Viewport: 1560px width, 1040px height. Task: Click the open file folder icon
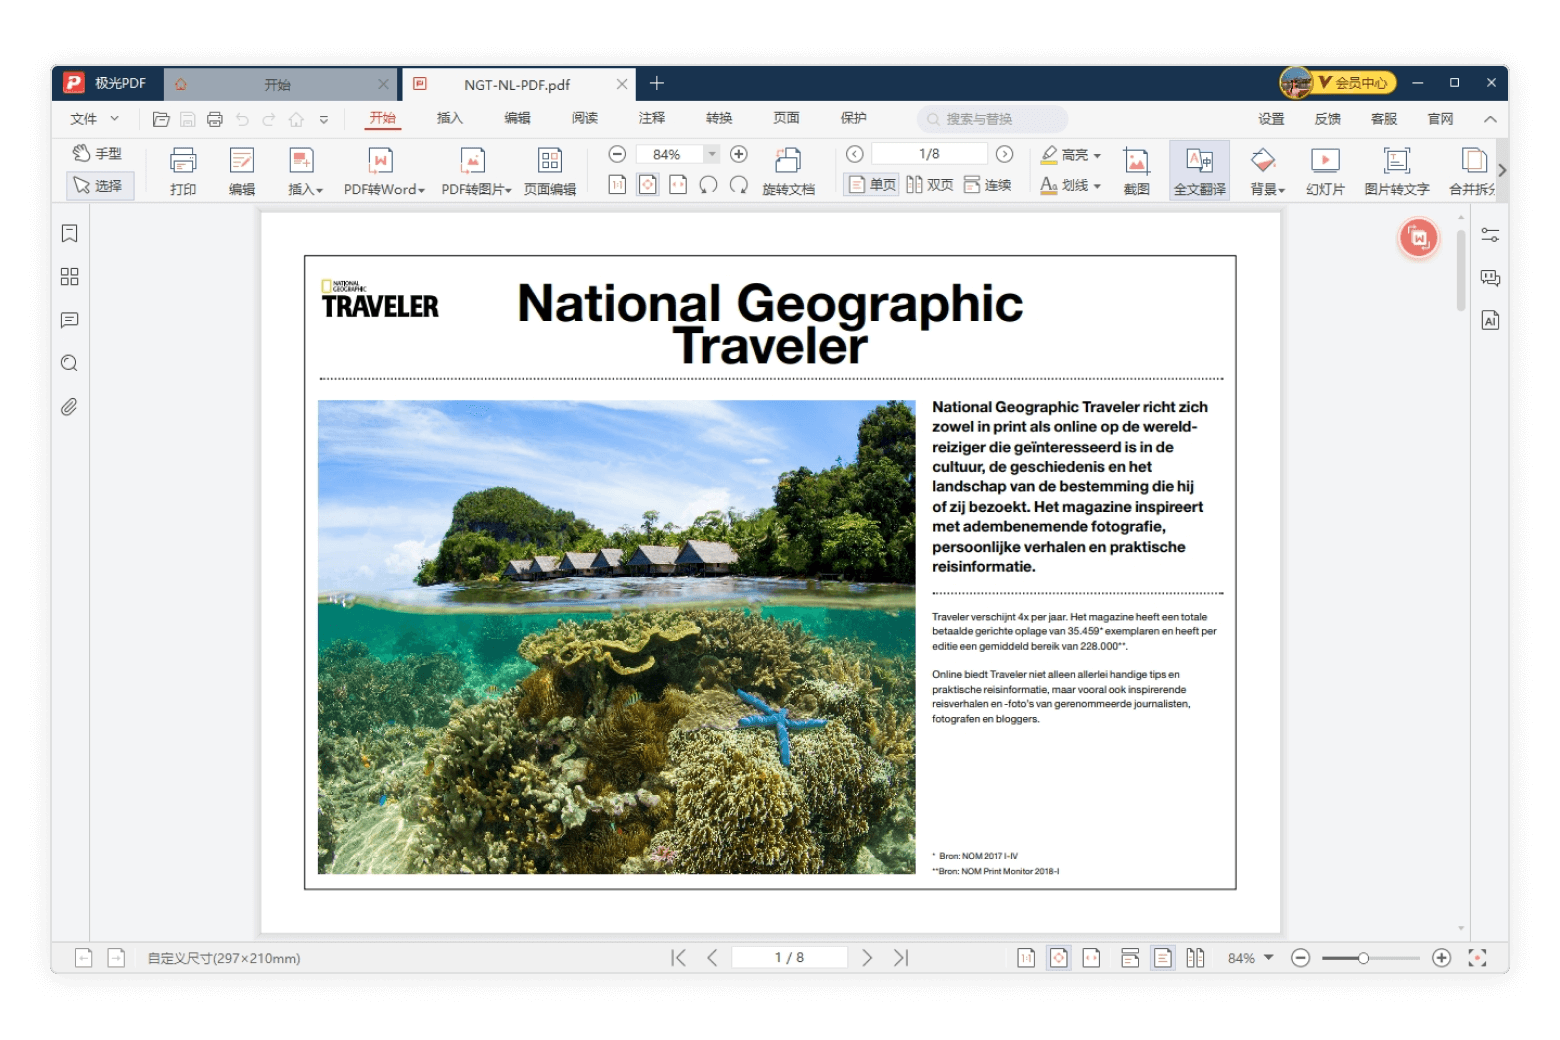point(161,119)
